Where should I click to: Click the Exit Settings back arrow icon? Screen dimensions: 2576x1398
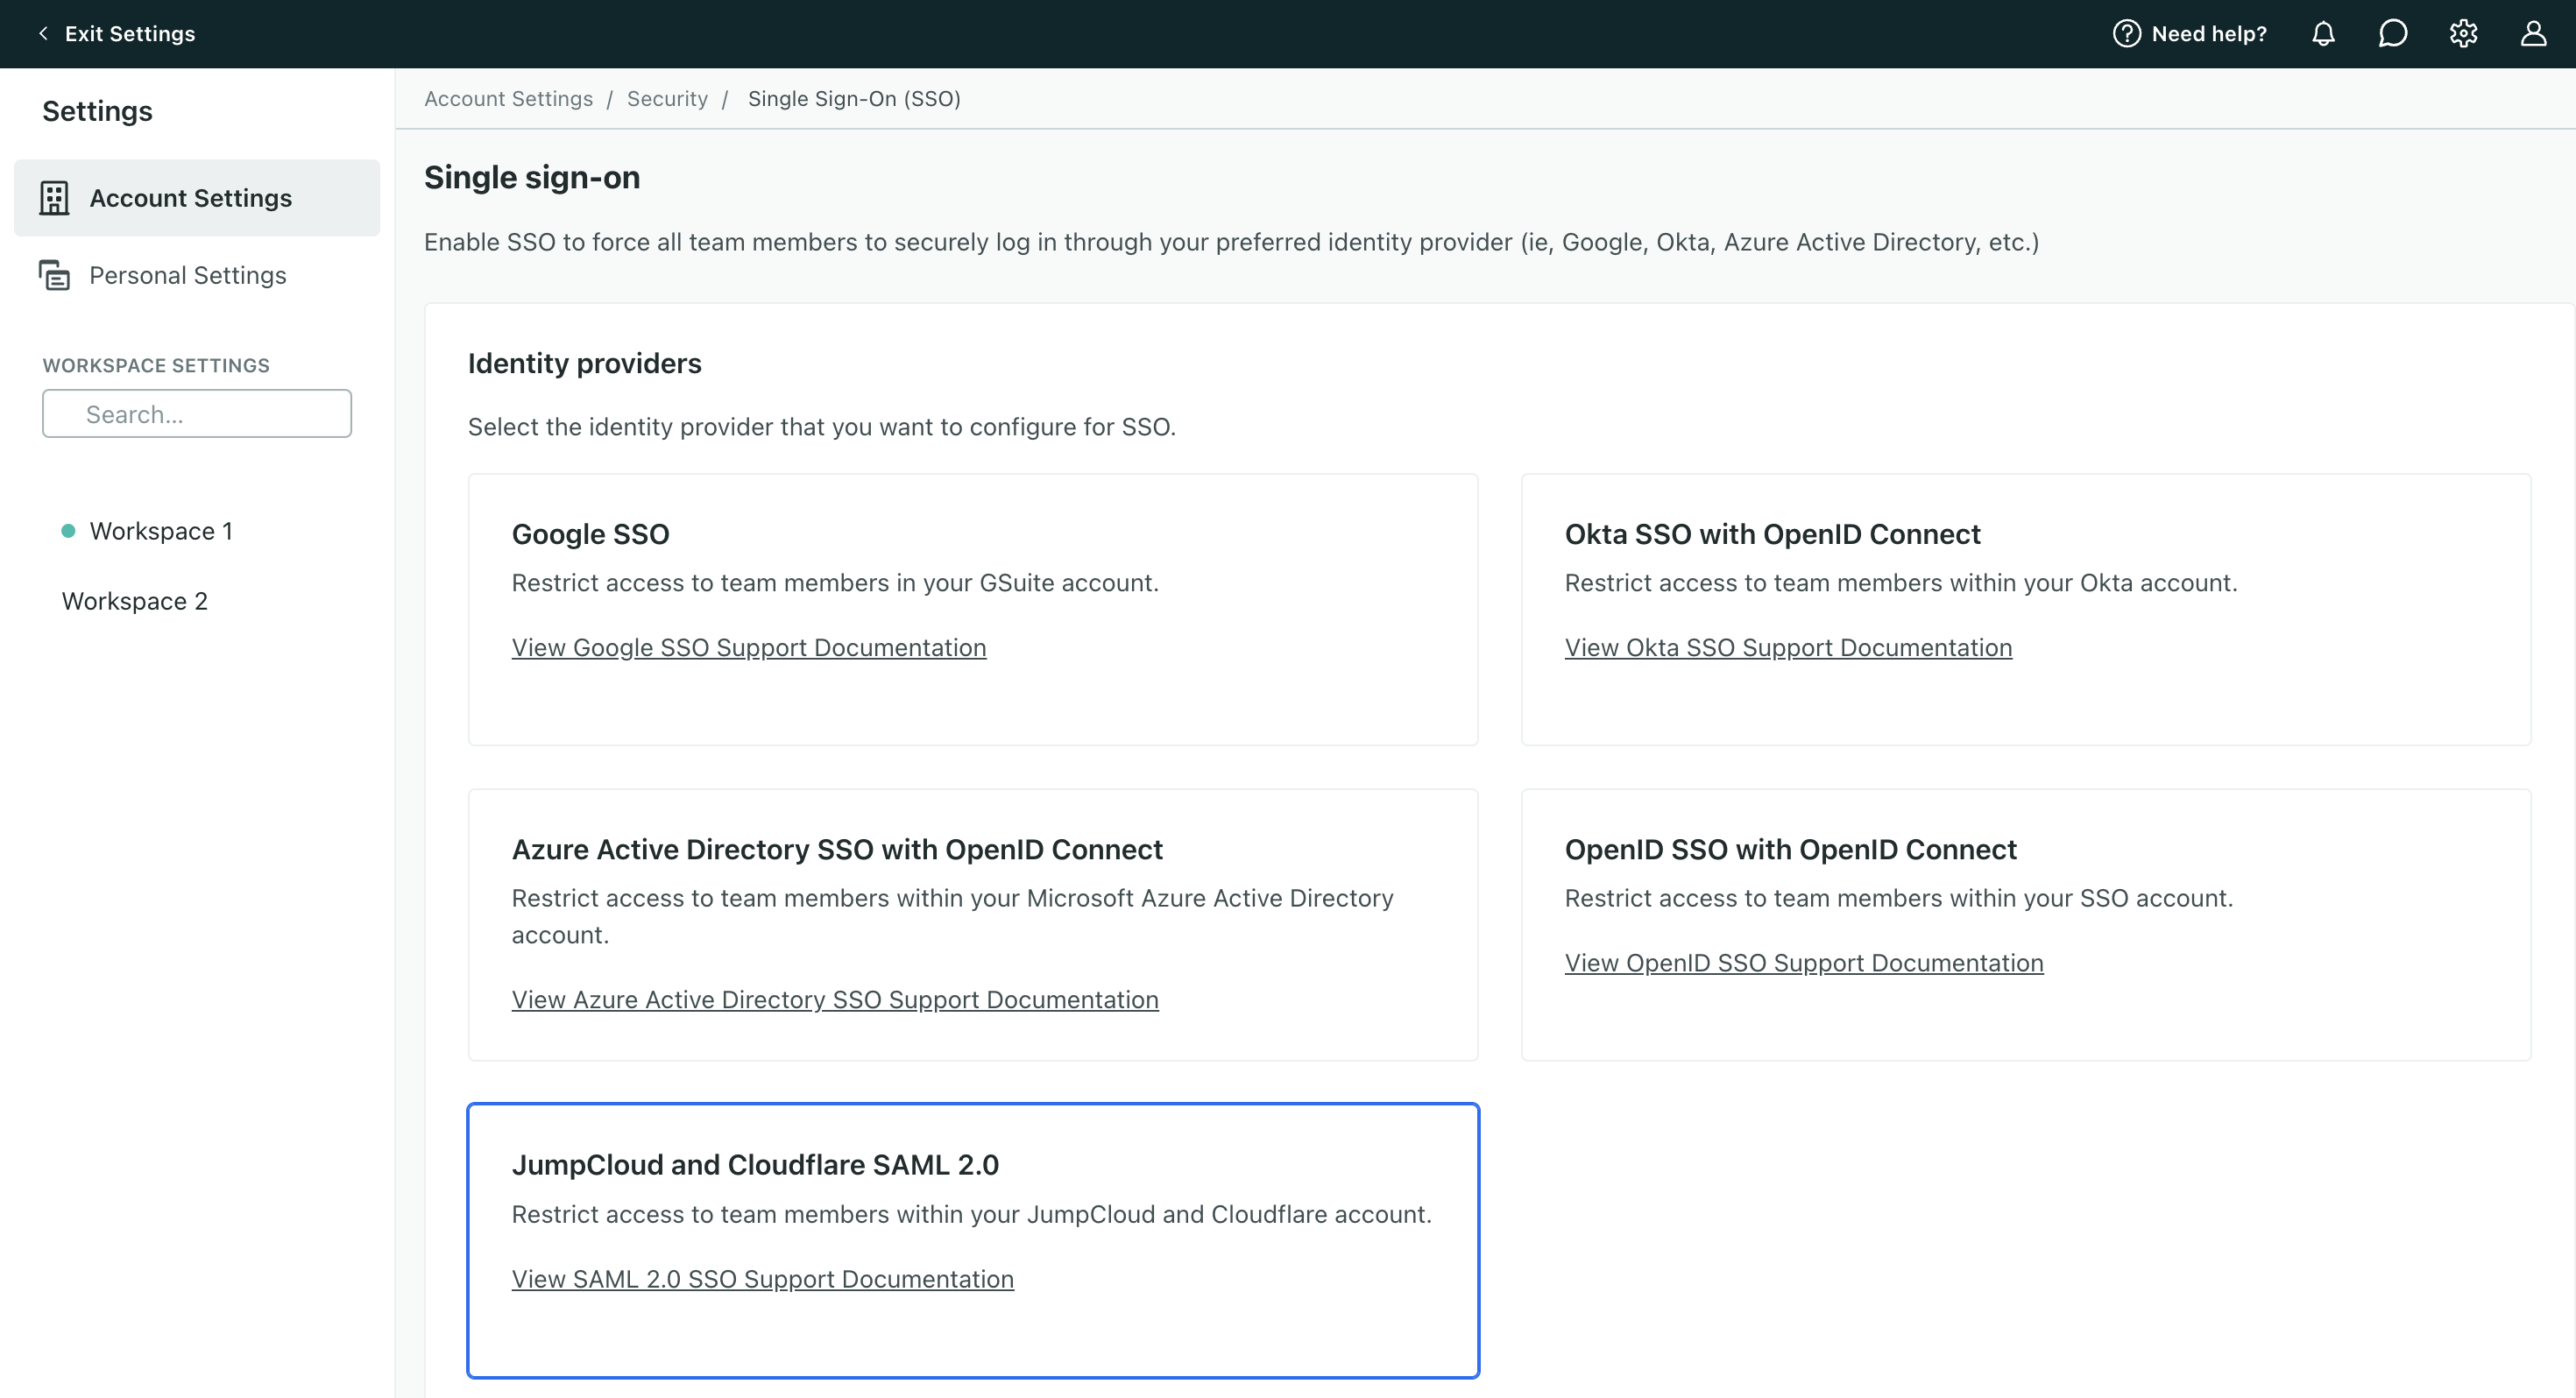pyautogui.click(x=41, y=32)
